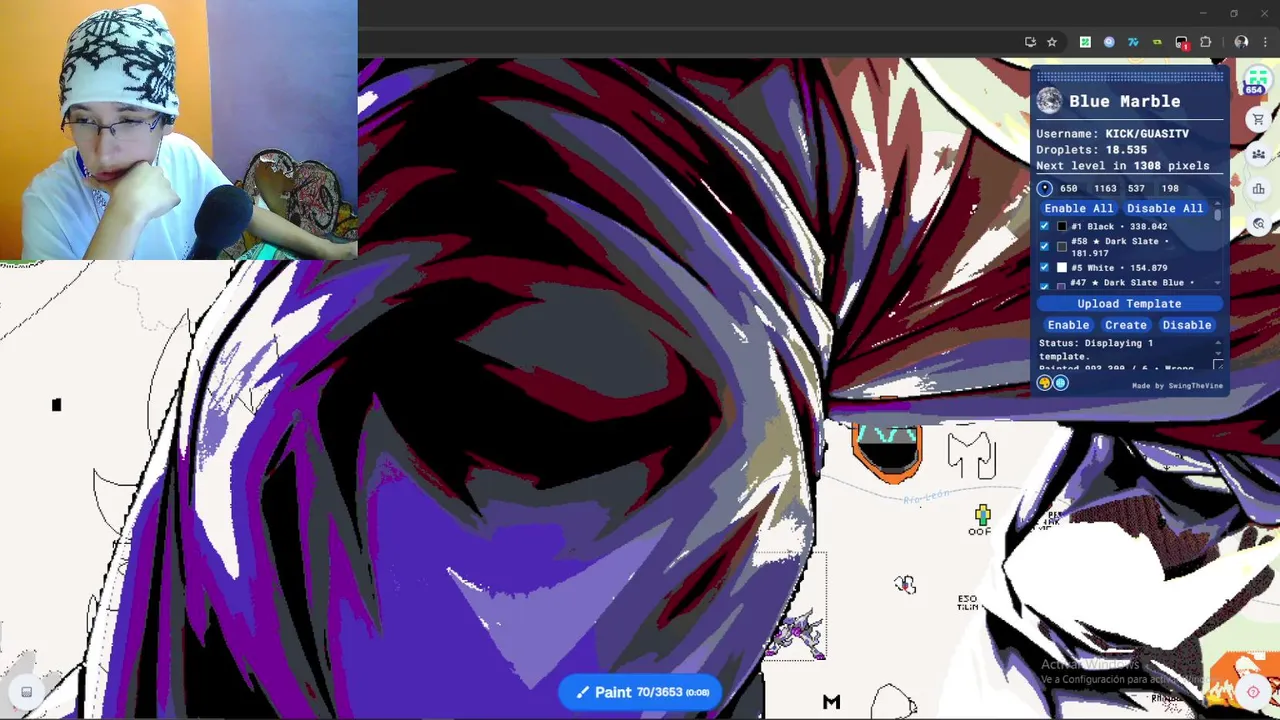
Task: Click Made by SwingTheVine credit
Action: pyautogui.click(x=1177, y=385)
